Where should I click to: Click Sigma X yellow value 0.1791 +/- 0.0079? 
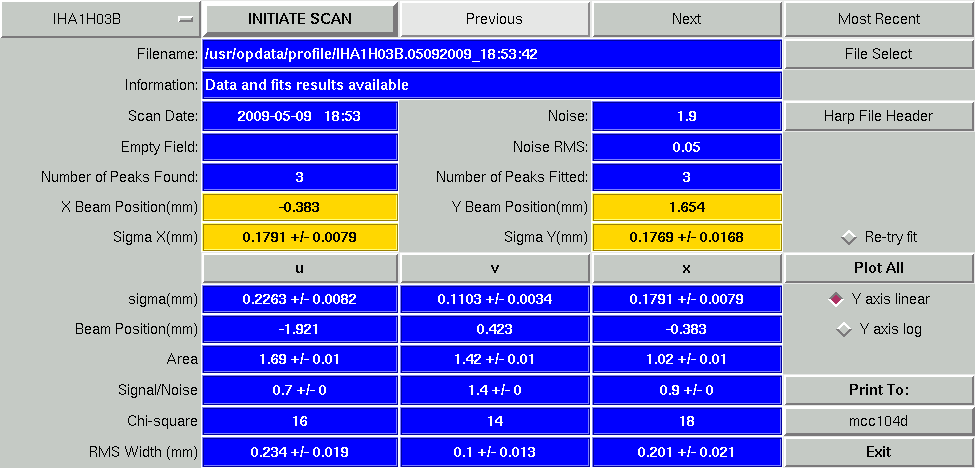300,237
